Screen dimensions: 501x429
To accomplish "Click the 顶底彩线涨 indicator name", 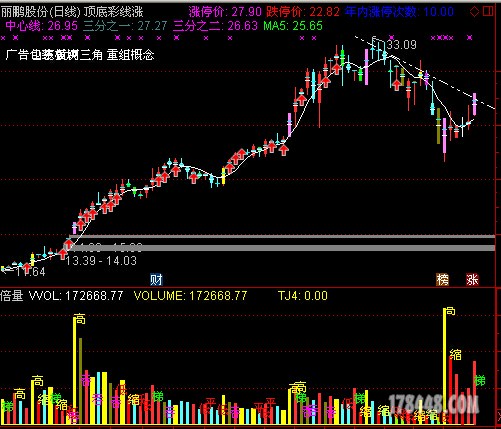I will click(x=113, y=12).
